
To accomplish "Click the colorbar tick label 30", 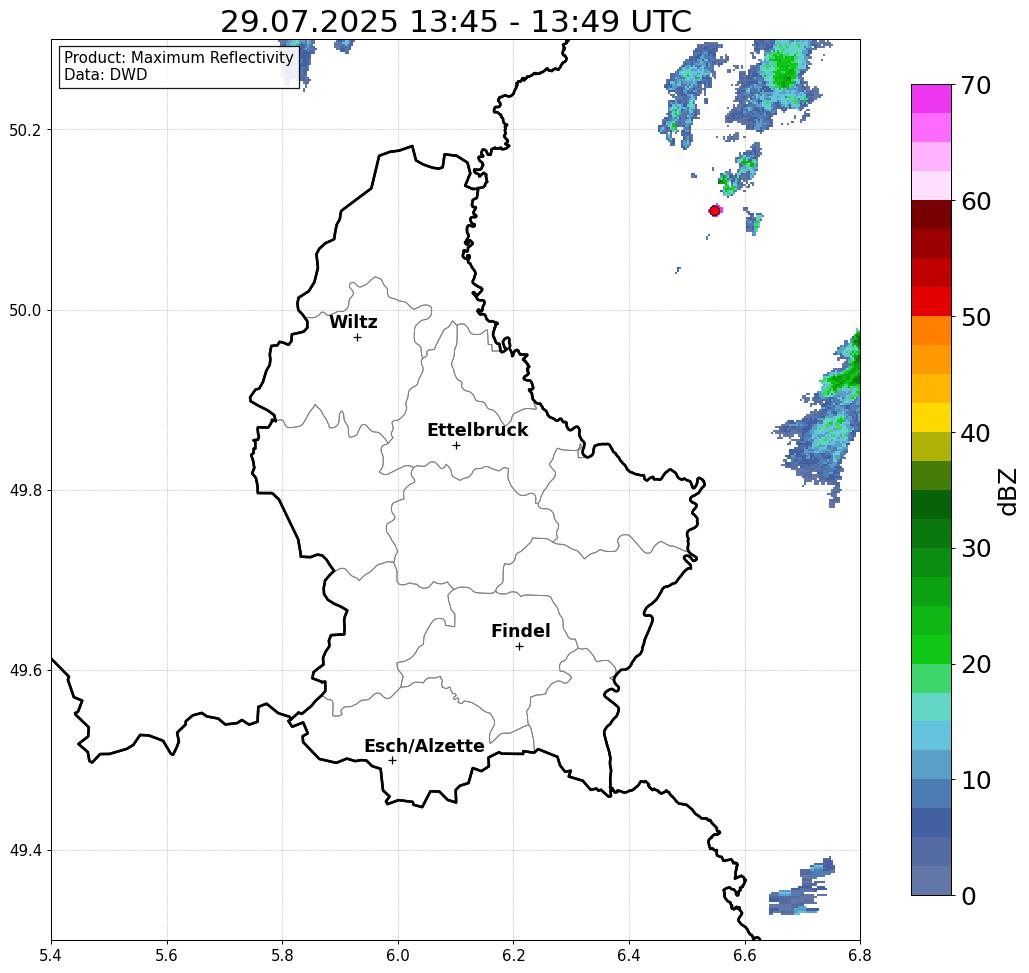I will 976,549.
